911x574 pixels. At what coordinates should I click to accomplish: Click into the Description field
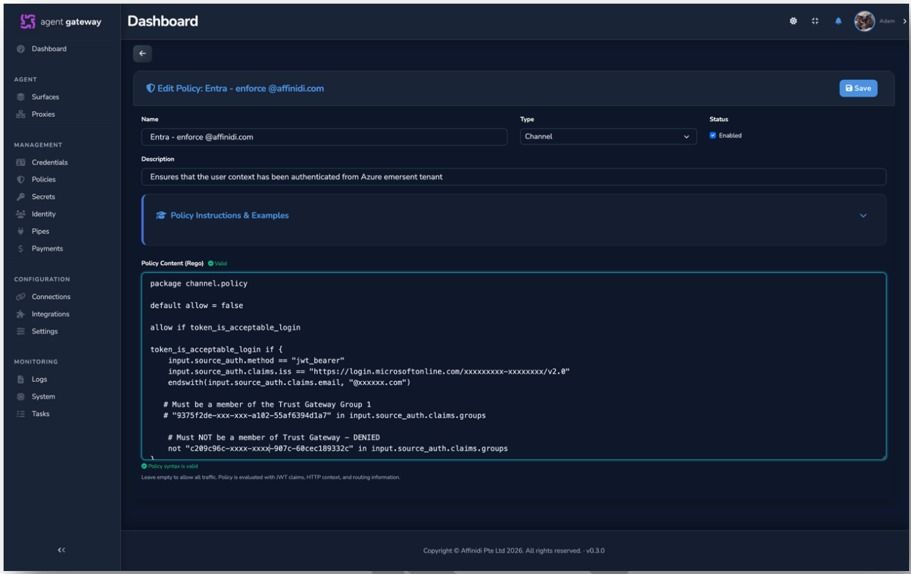(514, 177)
